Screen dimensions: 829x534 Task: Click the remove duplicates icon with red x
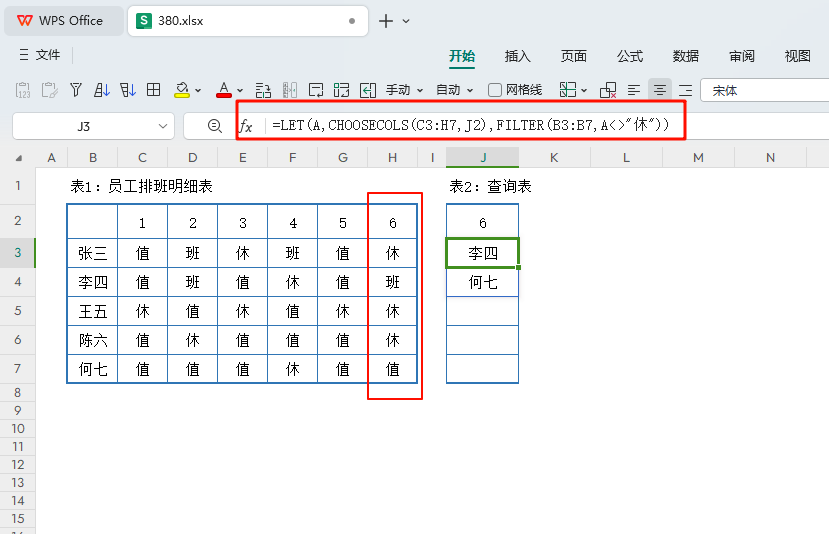608,90
